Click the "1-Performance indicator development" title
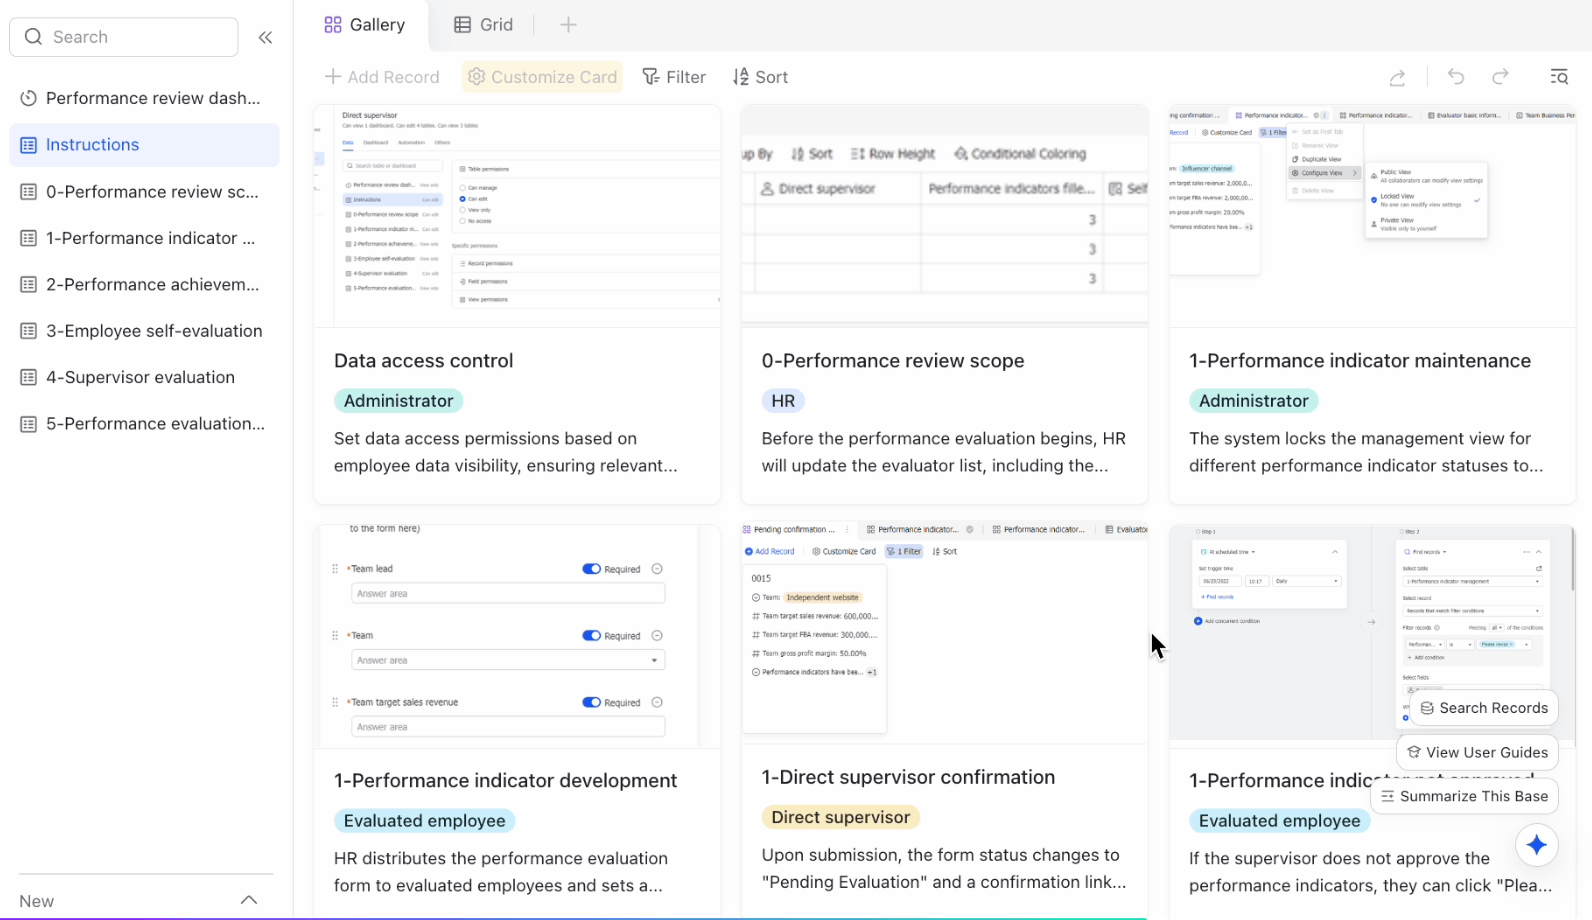The height and width of the screenshot is (920, 1592). tap(506, 781)
